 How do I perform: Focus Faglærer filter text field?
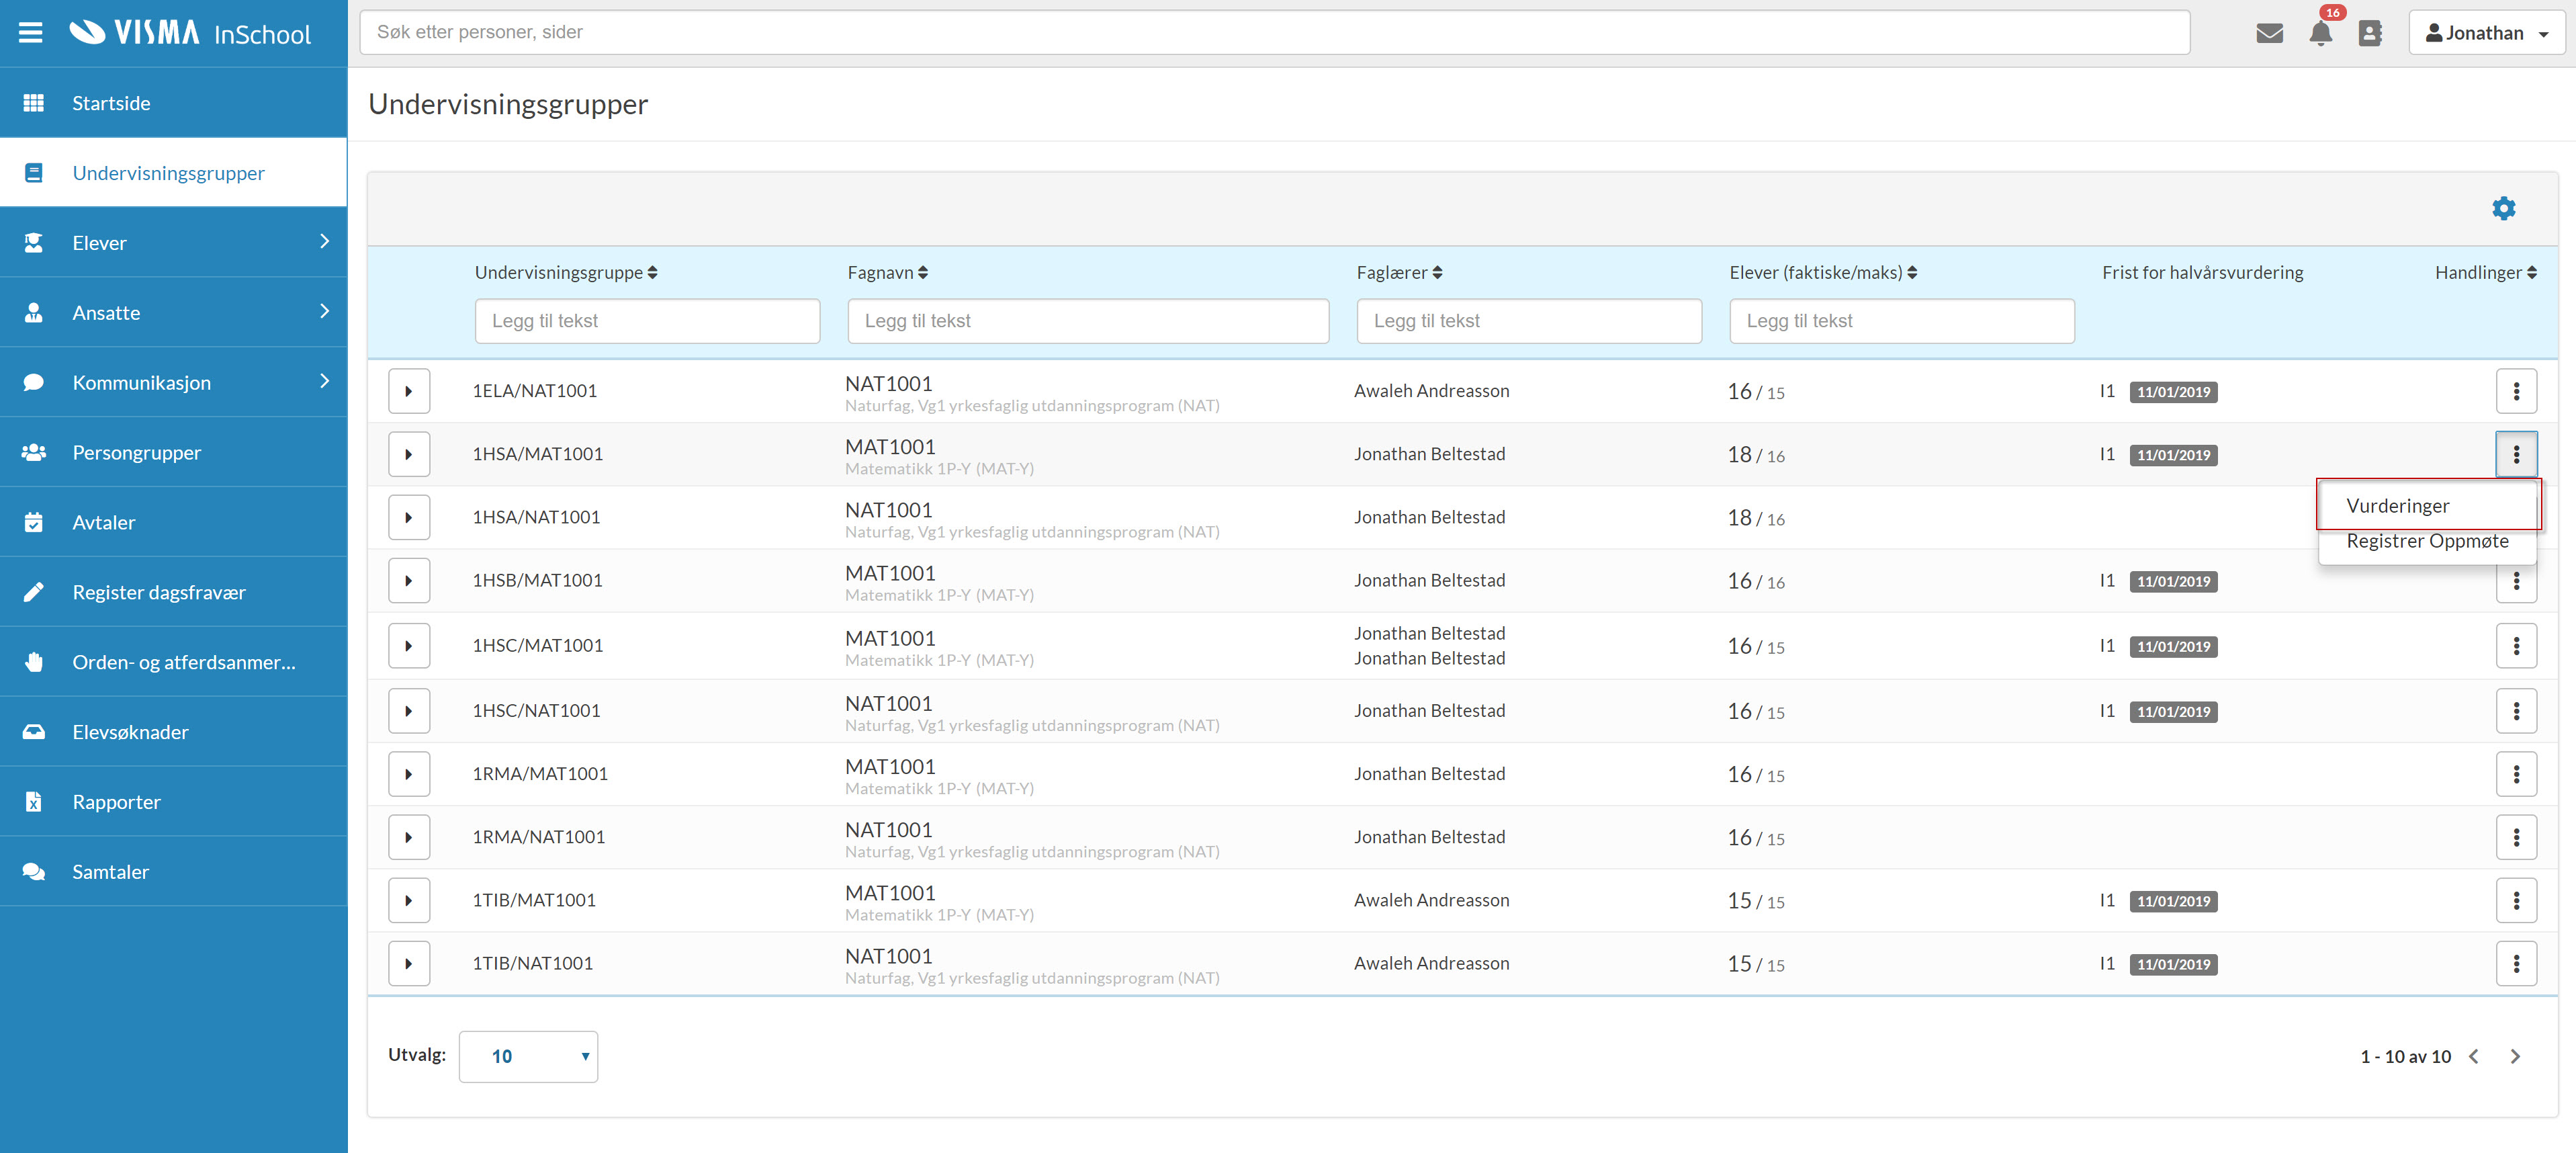[1529, 321]
